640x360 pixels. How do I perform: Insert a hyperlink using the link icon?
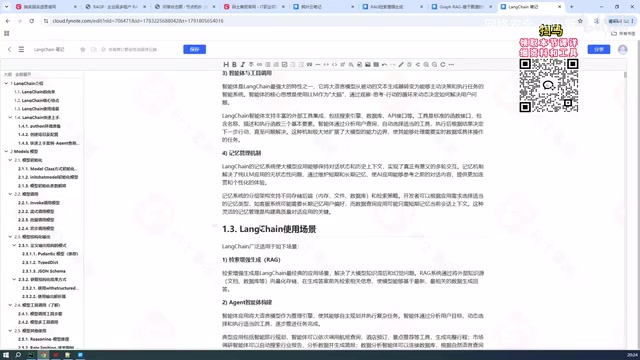click(x=259, y=64)
